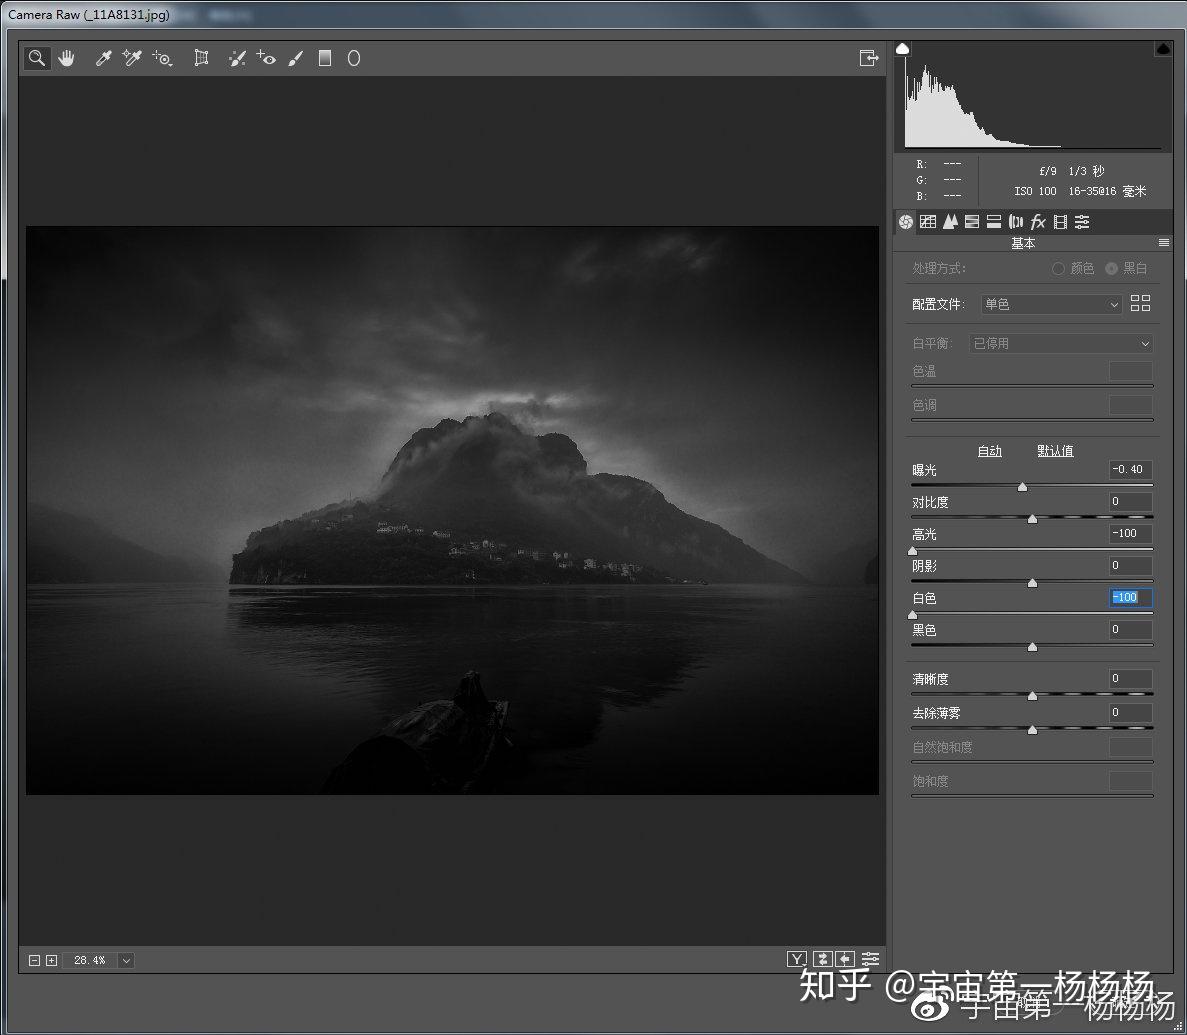Cycle before/after views with Y icon
This screenshot has width=1187, height=1035.
click(x=796, y=959)
